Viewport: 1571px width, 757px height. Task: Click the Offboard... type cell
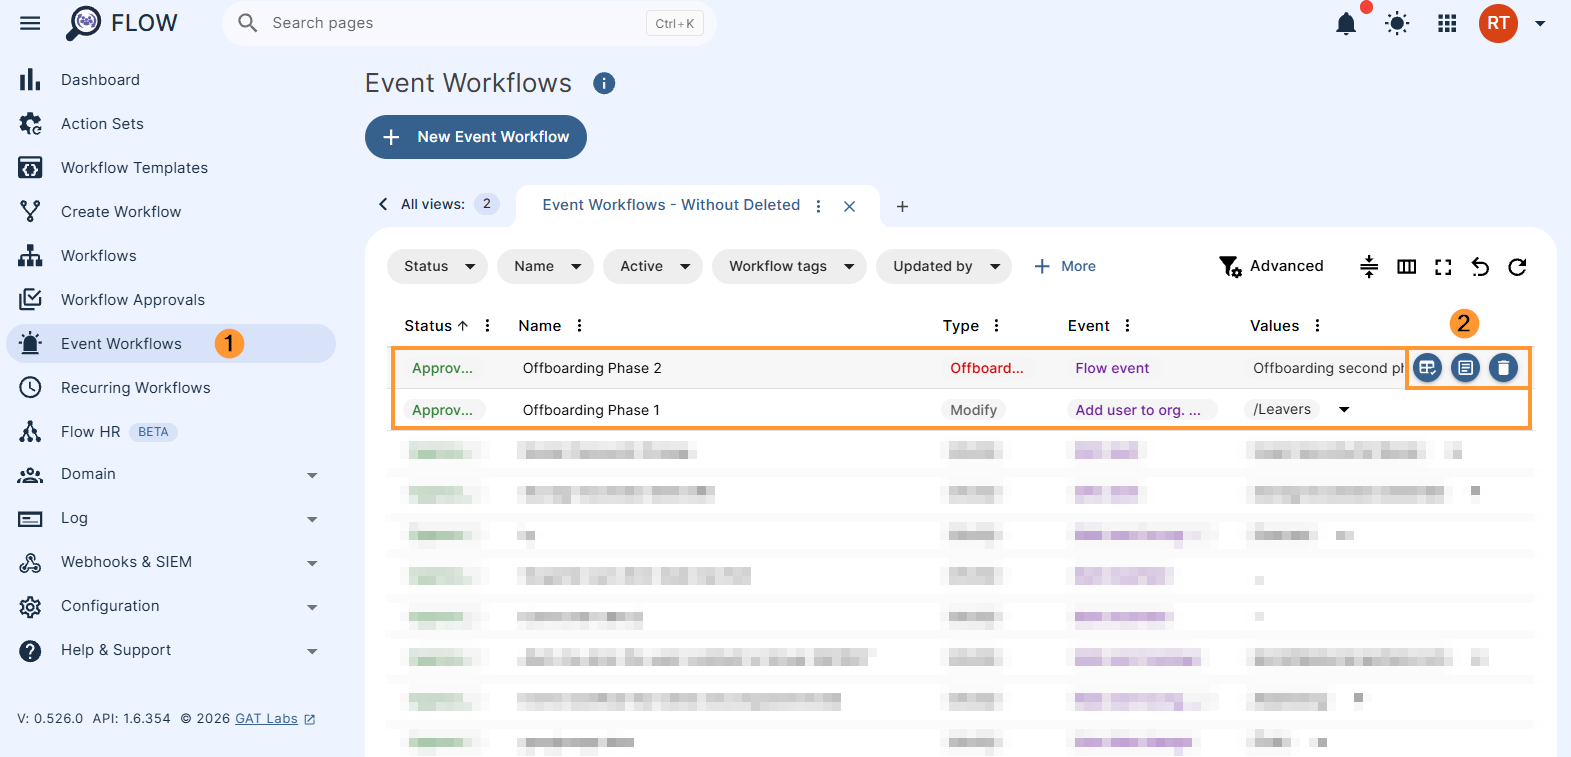click(x=987, y=368)
